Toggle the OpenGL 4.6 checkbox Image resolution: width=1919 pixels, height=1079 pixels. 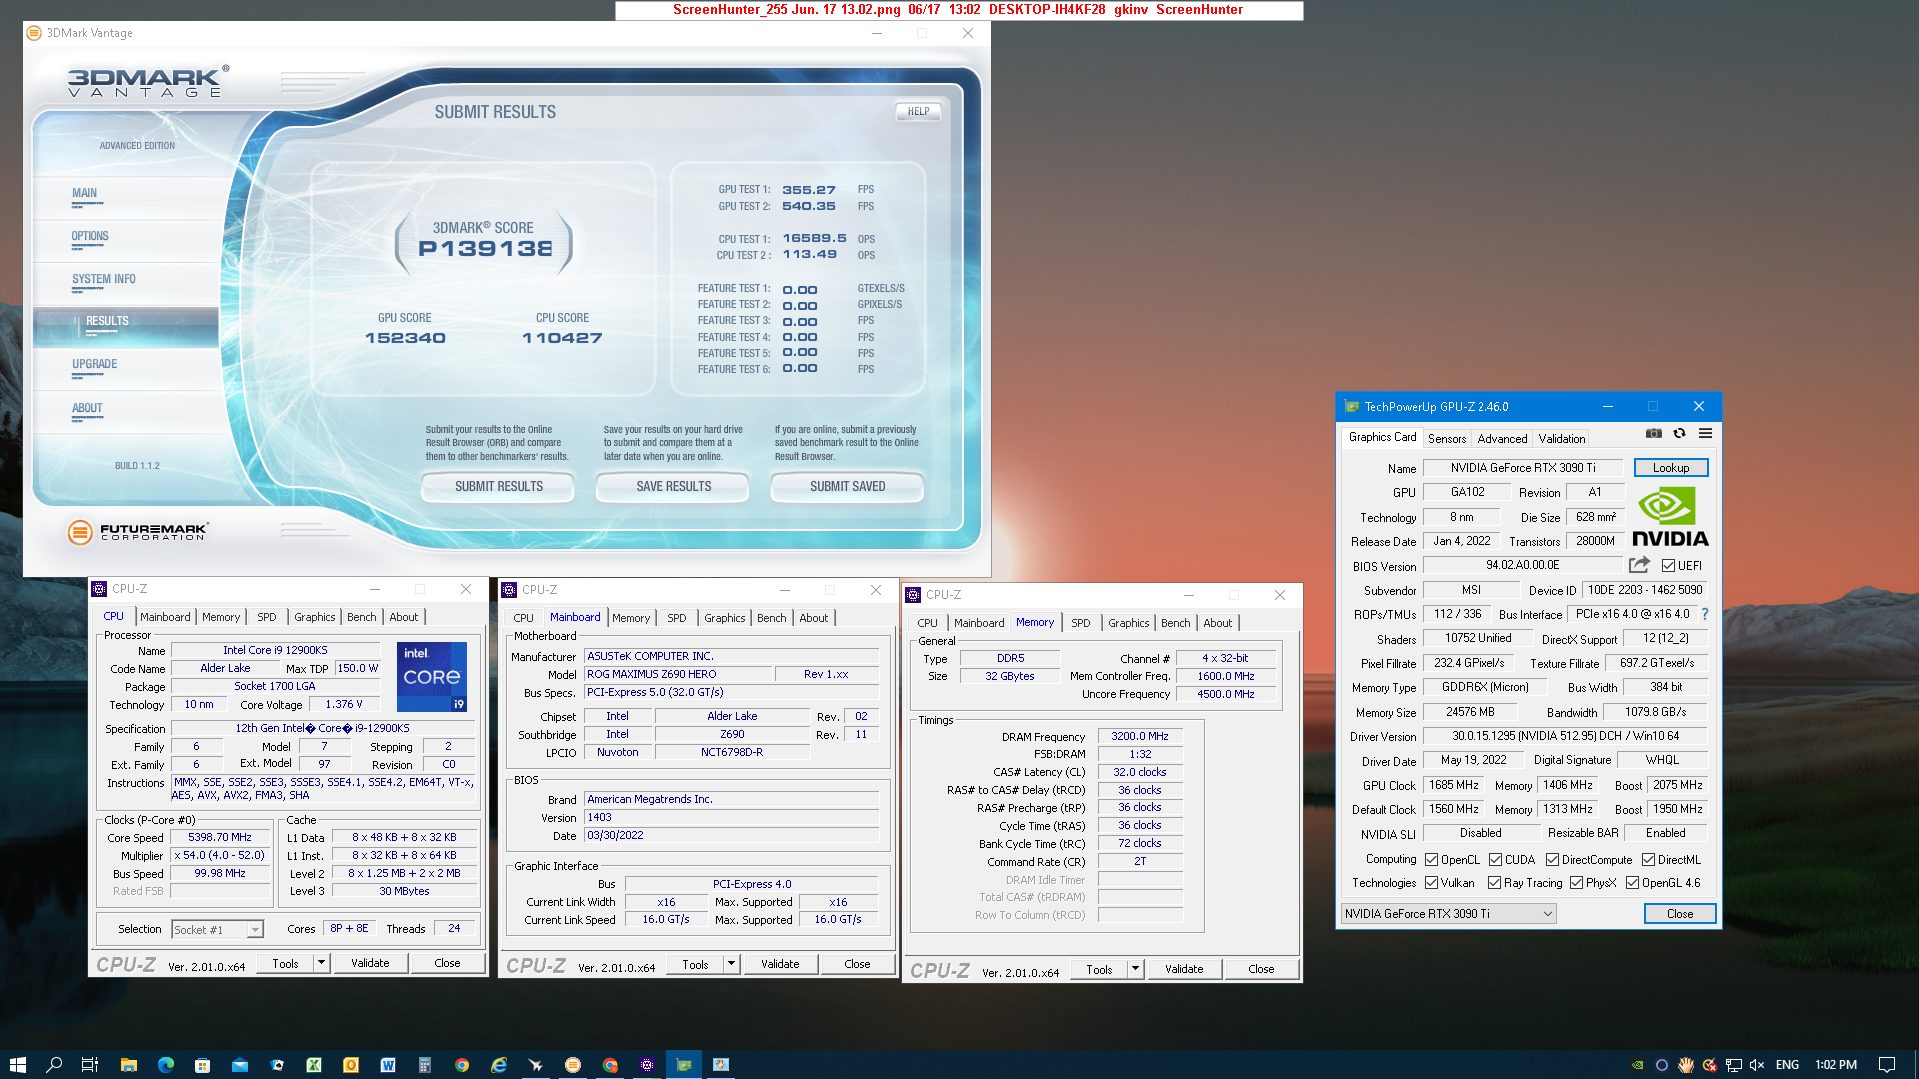(x=1632, y=883)
